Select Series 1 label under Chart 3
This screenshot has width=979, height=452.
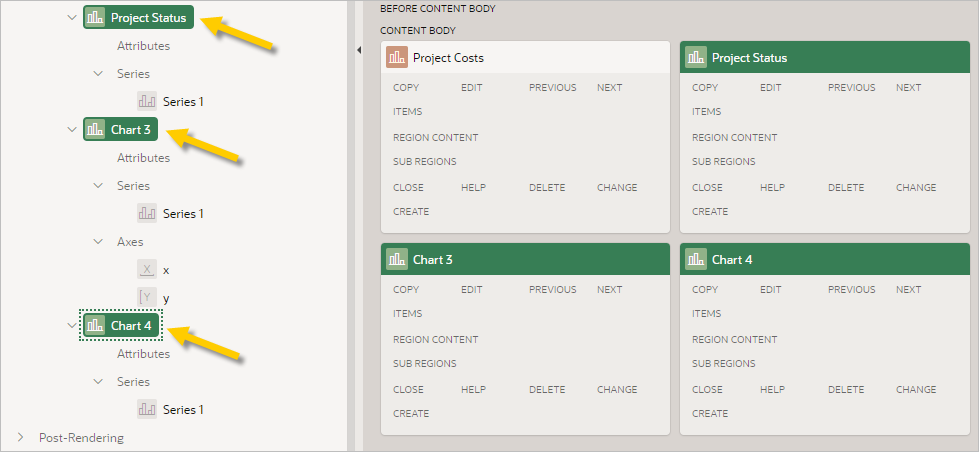[184, 214]
